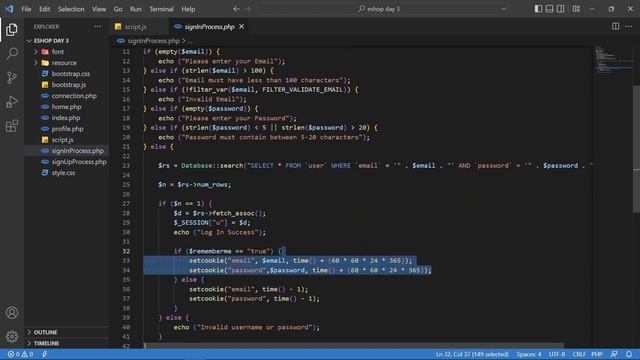Open the Customize Layout icon

pos(576,9)
